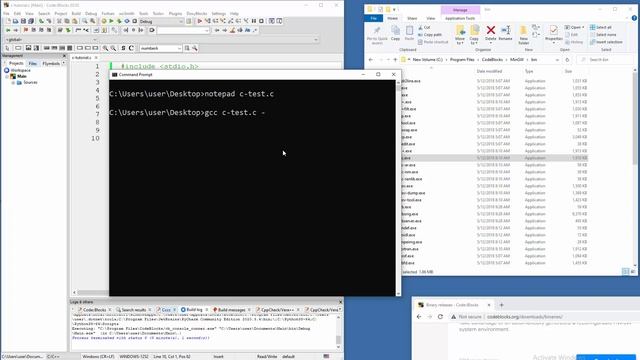The image size is (640, 360).
Task: Click the Build gear icon in Code::Blocks
Action: 104,21
